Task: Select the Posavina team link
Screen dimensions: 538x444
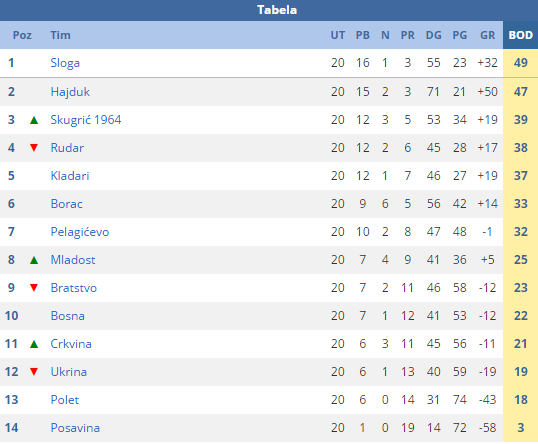Action: coord(75,428)
